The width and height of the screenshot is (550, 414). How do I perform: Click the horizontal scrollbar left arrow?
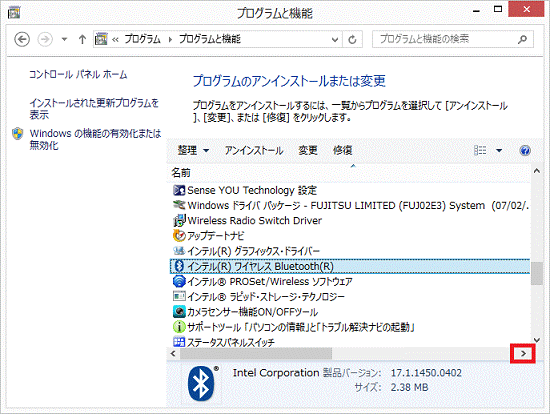point(173,353)
